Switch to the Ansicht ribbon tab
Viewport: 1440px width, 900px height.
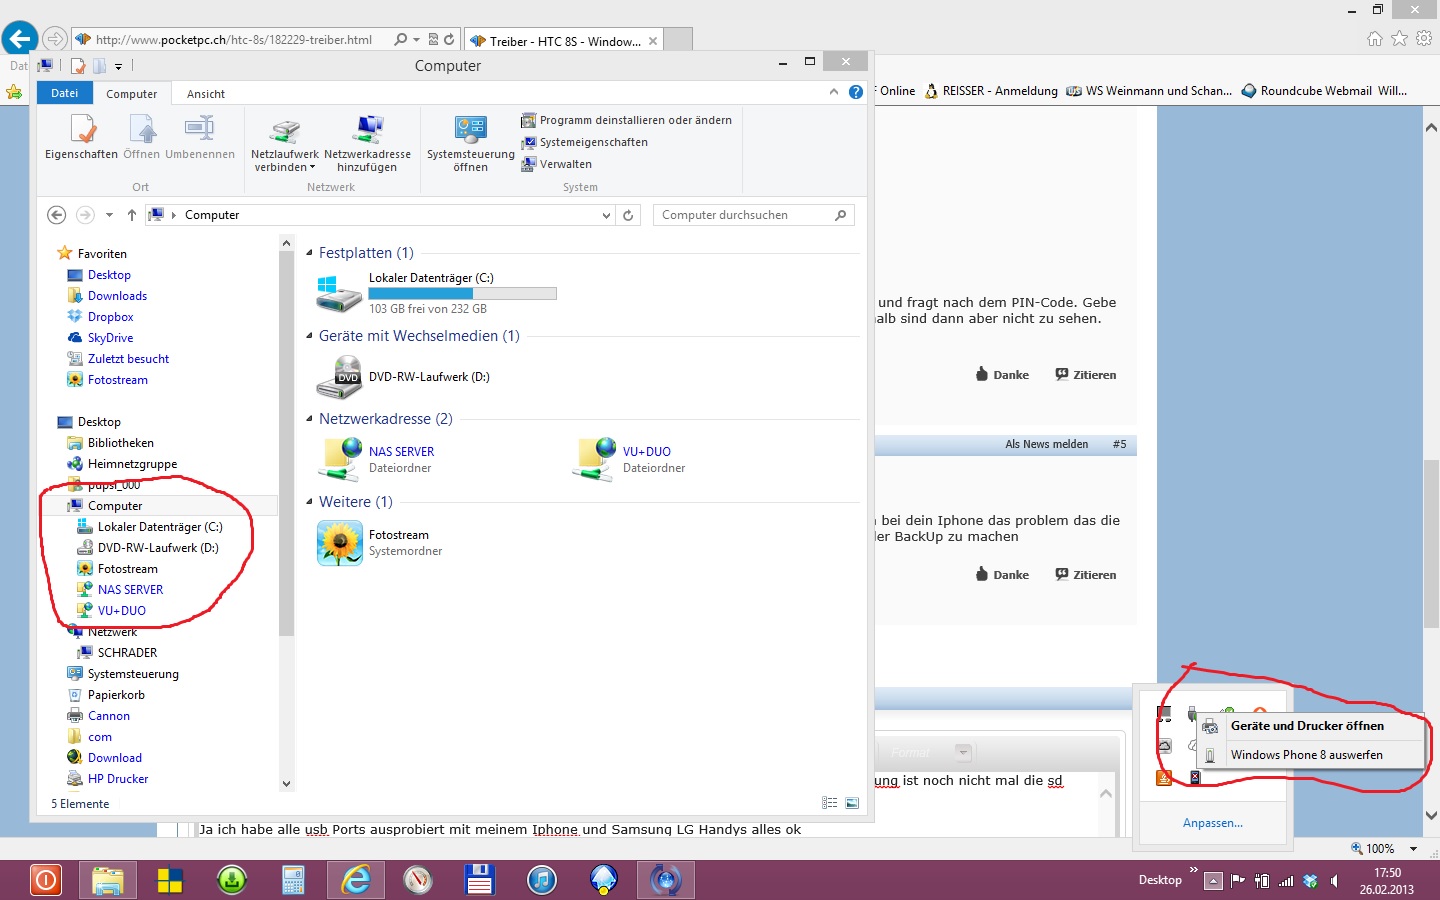tap(206, 94)
